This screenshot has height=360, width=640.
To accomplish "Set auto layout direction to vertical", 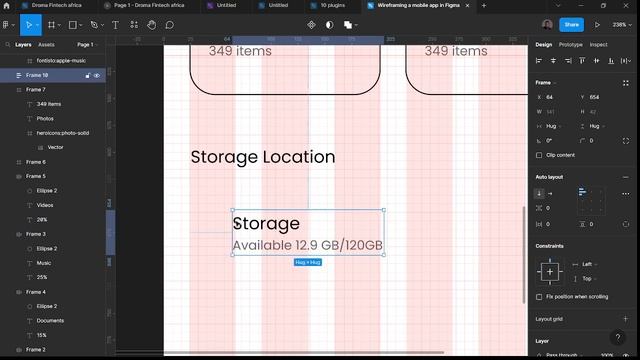I will click(x=539, y=193).
